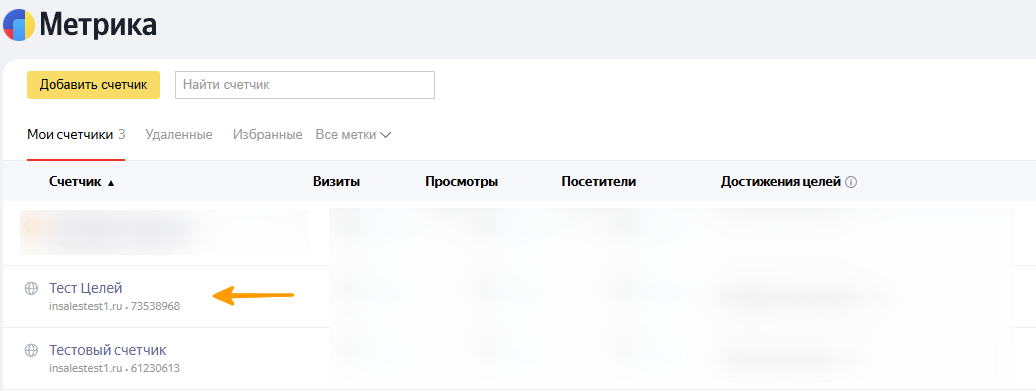Click the Метрика wordmark text
The image size is (1036, 391).
[98, 25]
